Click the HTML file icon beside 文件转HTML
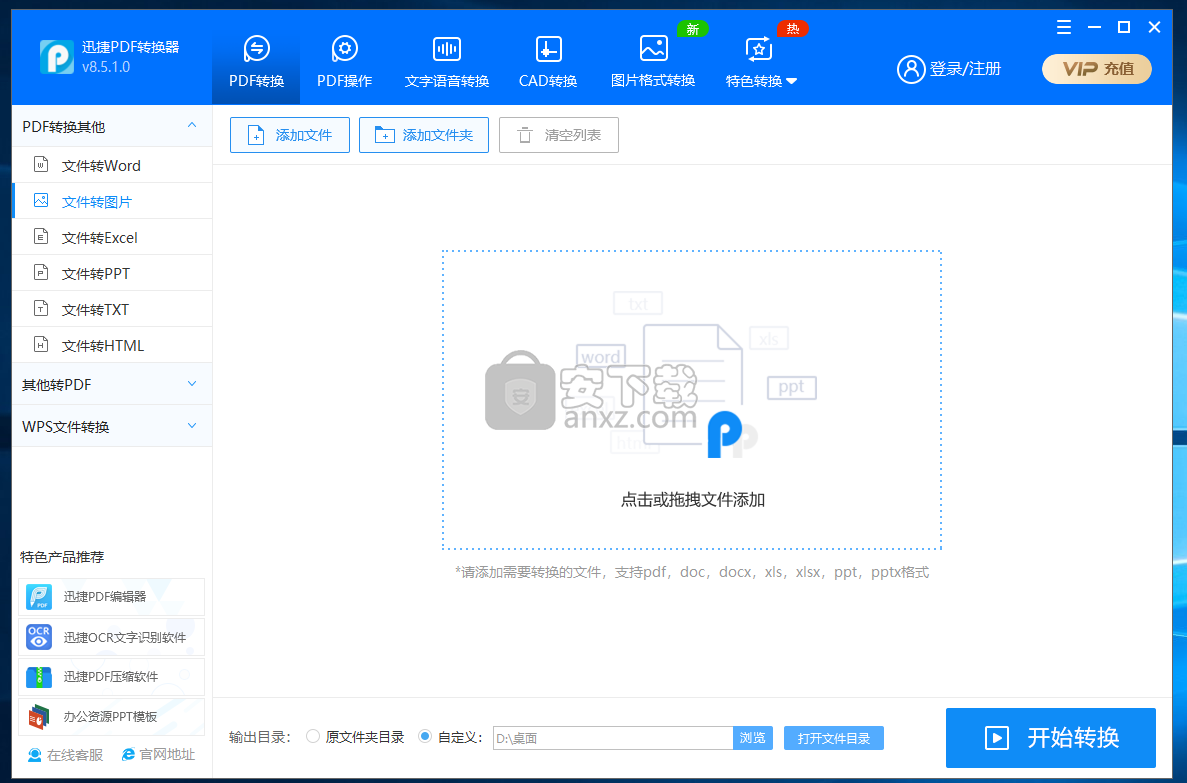This screenshot has height=783, width=1187. pyautogui.click(x=42, y=345)
